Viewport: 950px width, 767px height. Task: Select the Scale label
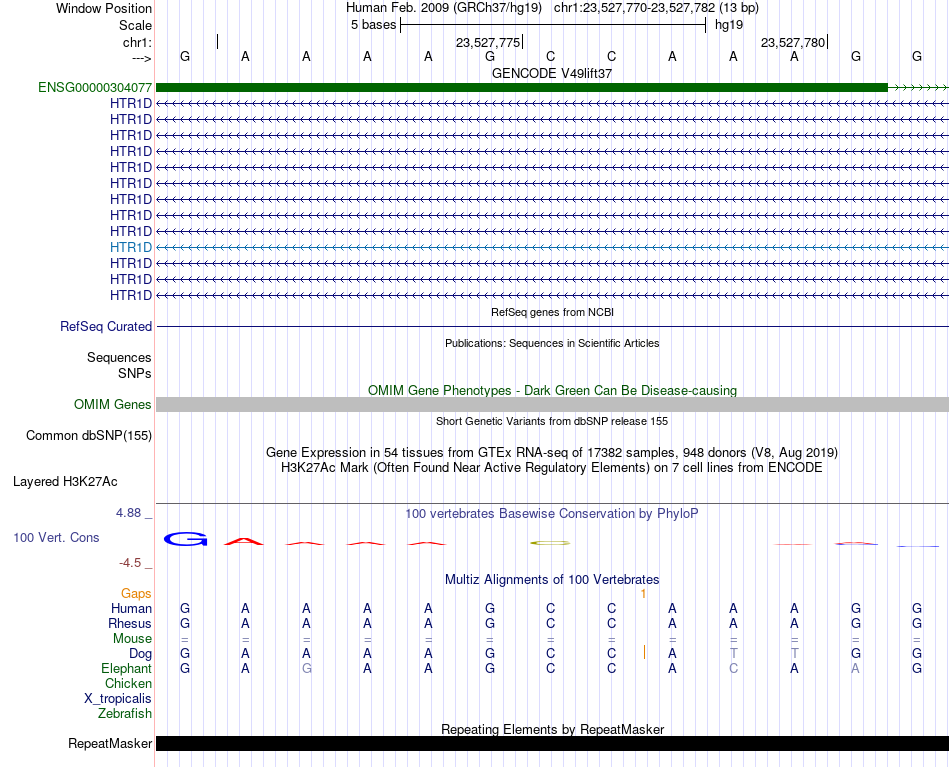(x=135, y=25)
